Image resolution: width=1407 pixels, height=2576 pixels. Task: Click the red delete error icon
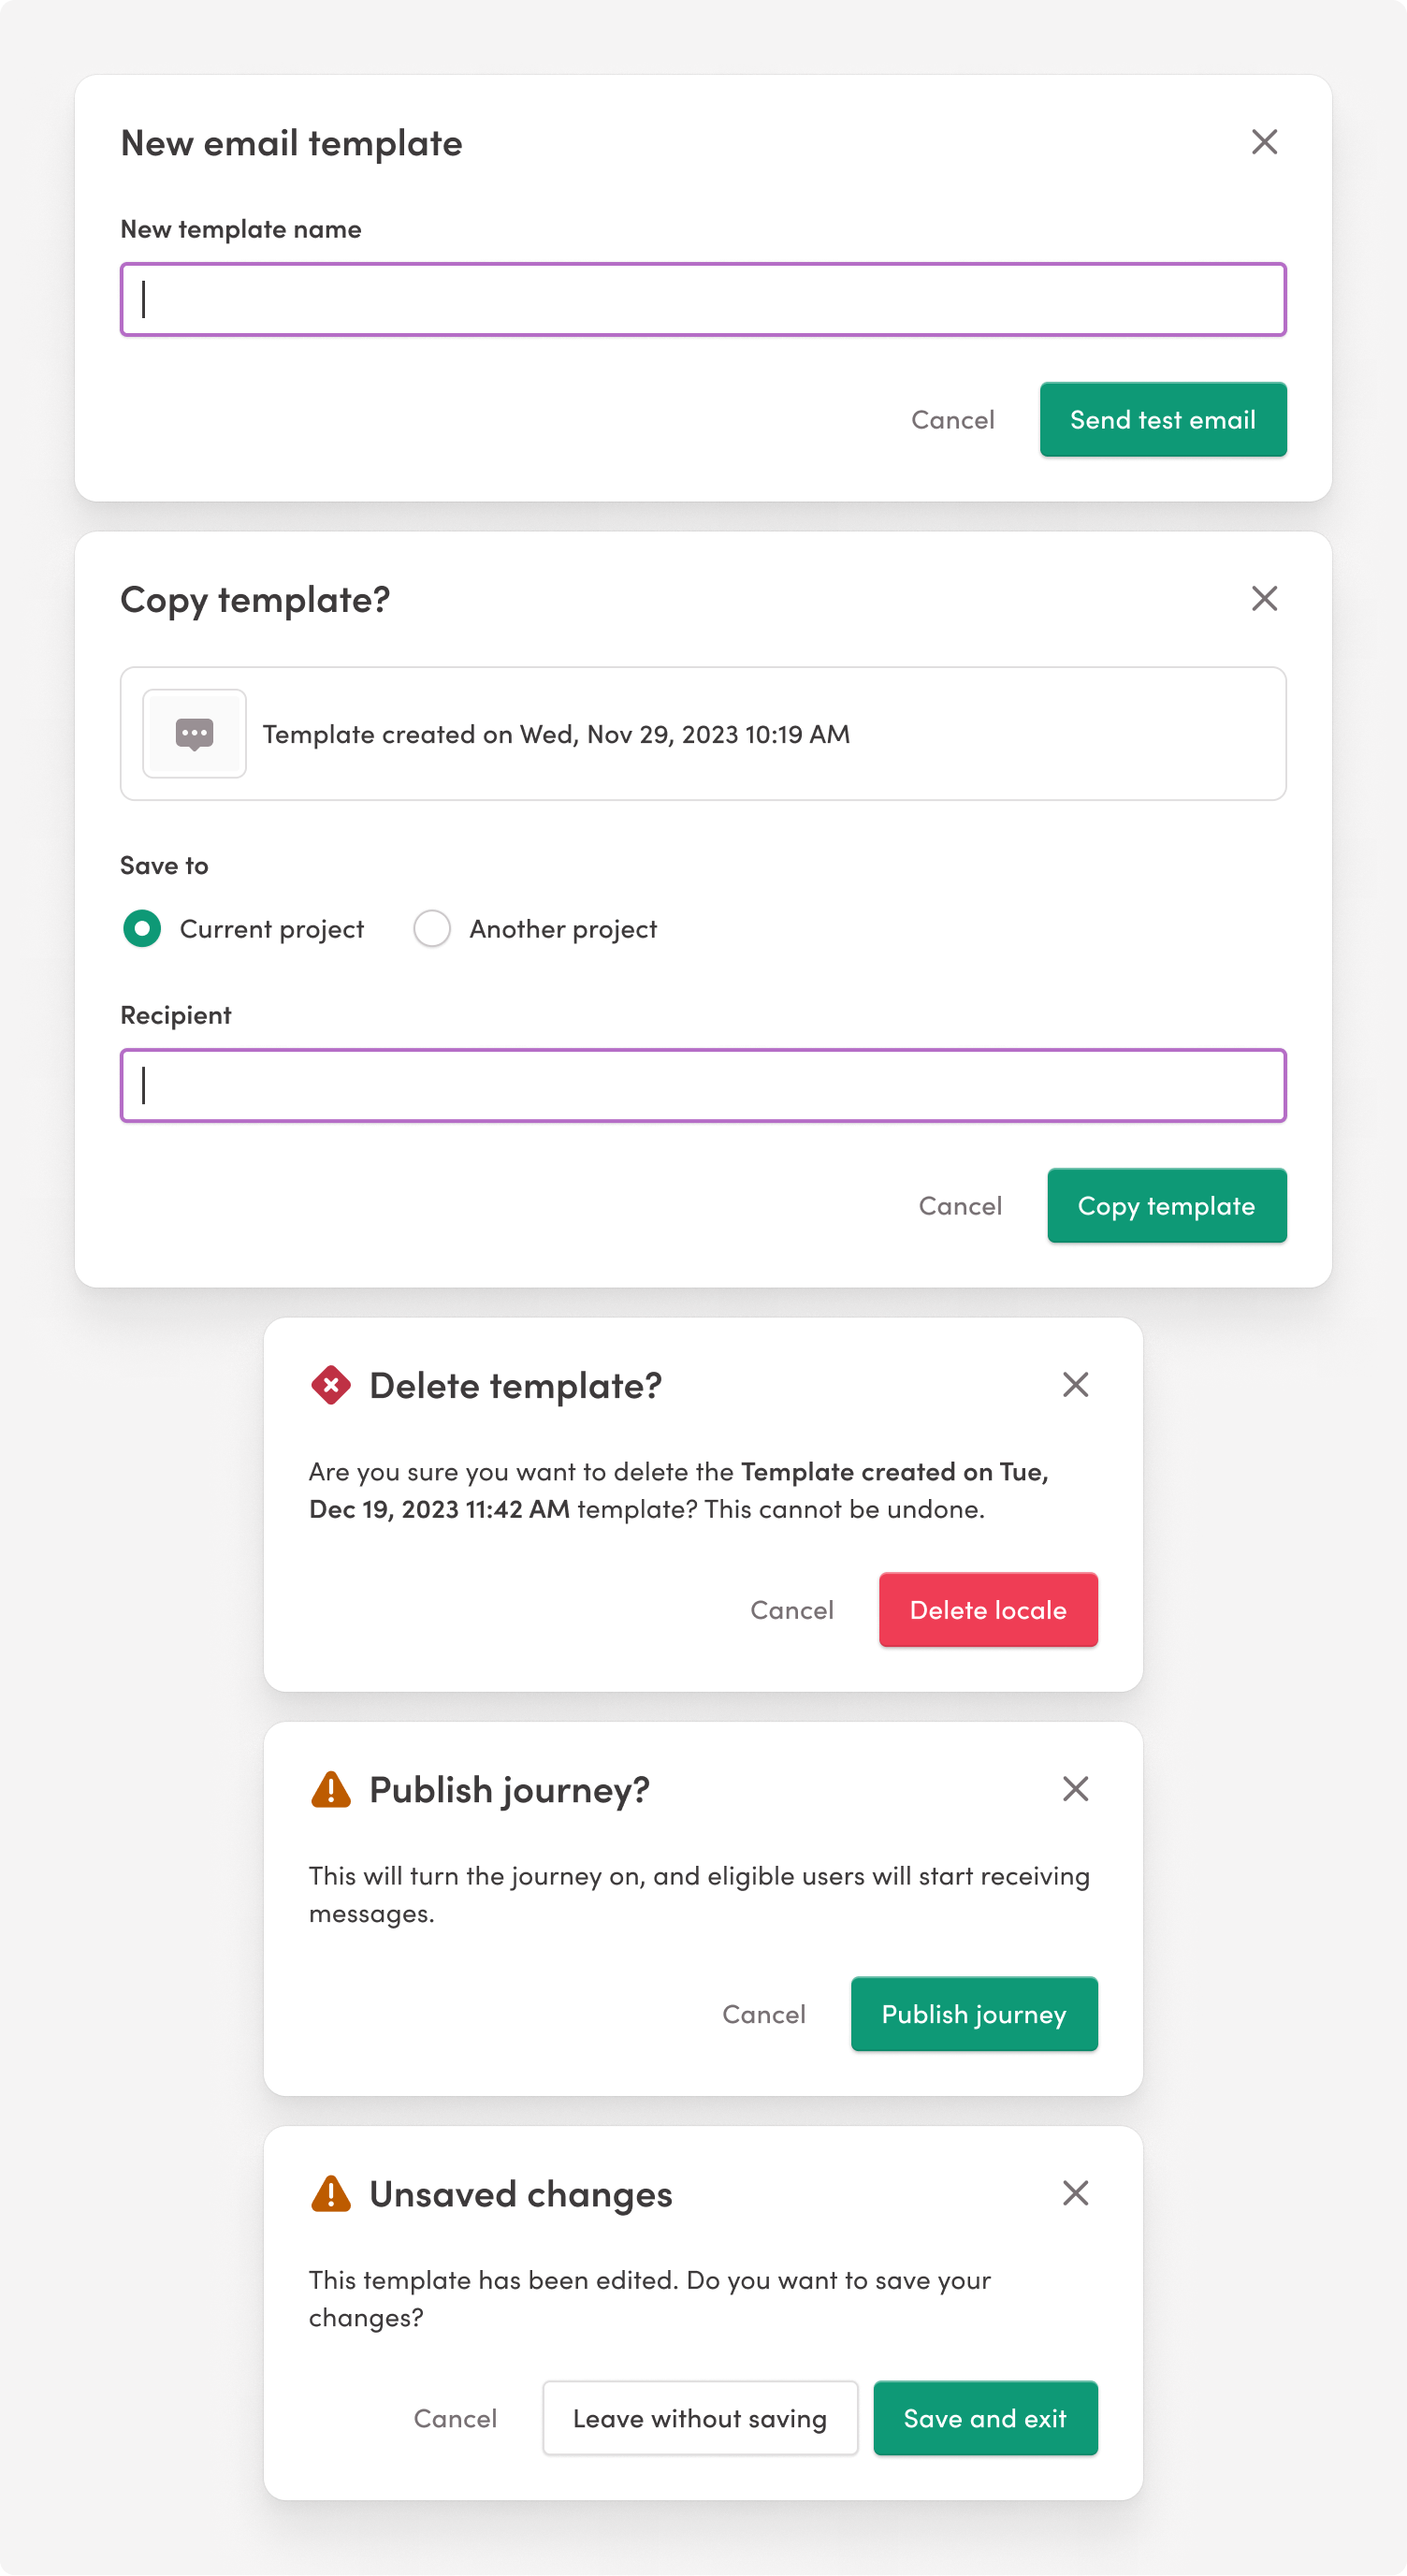[331, 1386]
